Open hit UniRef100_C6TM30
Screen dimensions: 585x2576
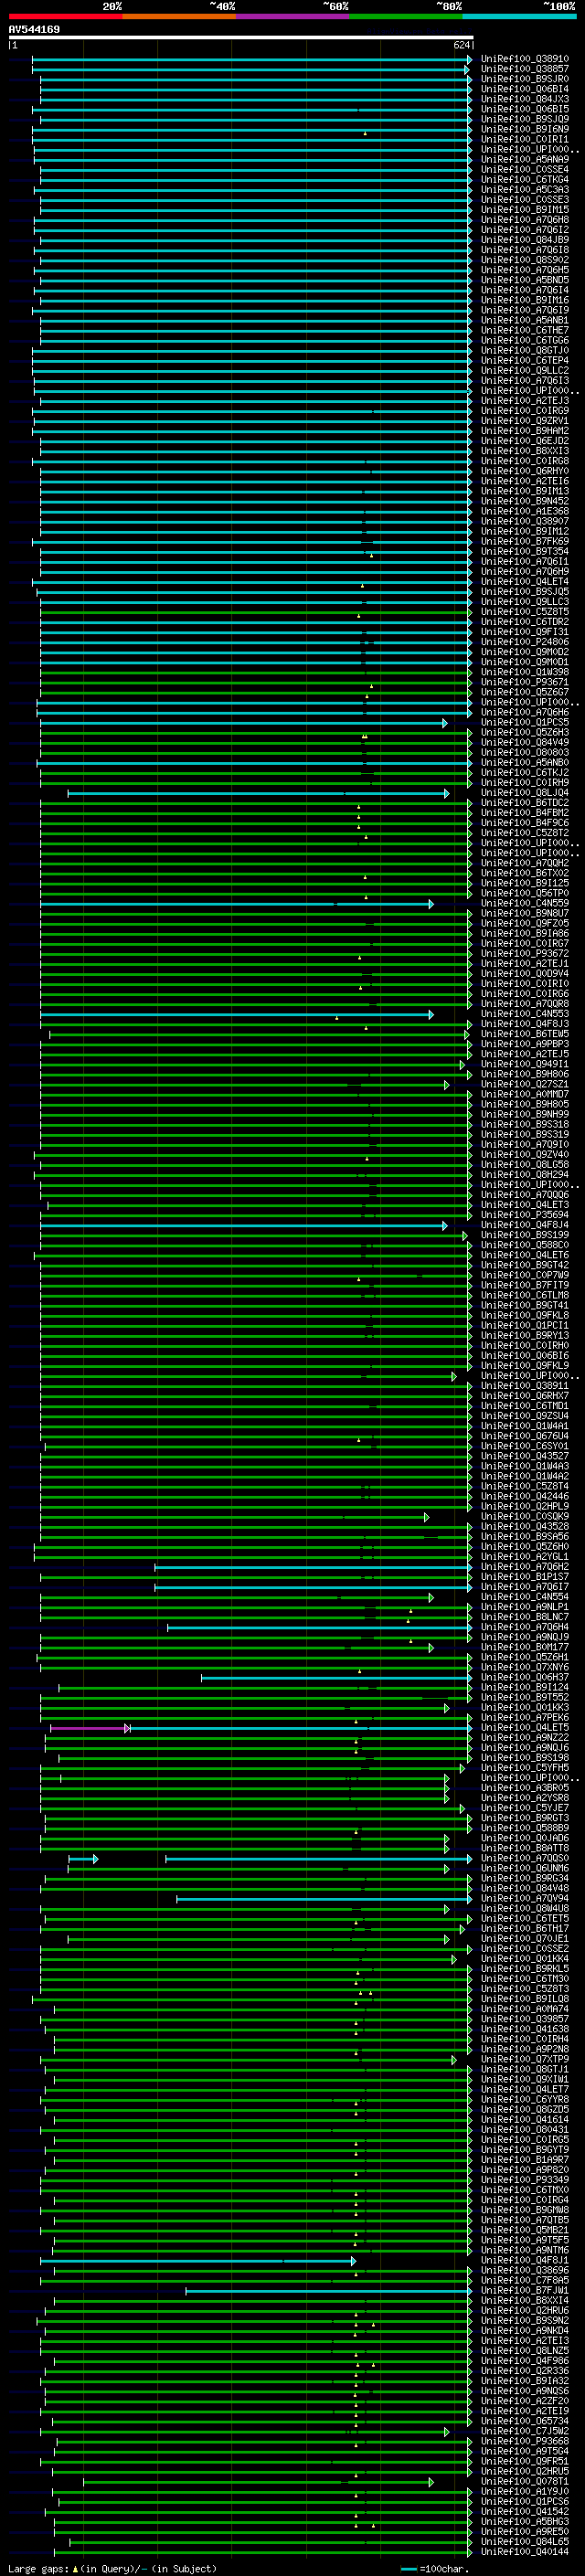524,1978
